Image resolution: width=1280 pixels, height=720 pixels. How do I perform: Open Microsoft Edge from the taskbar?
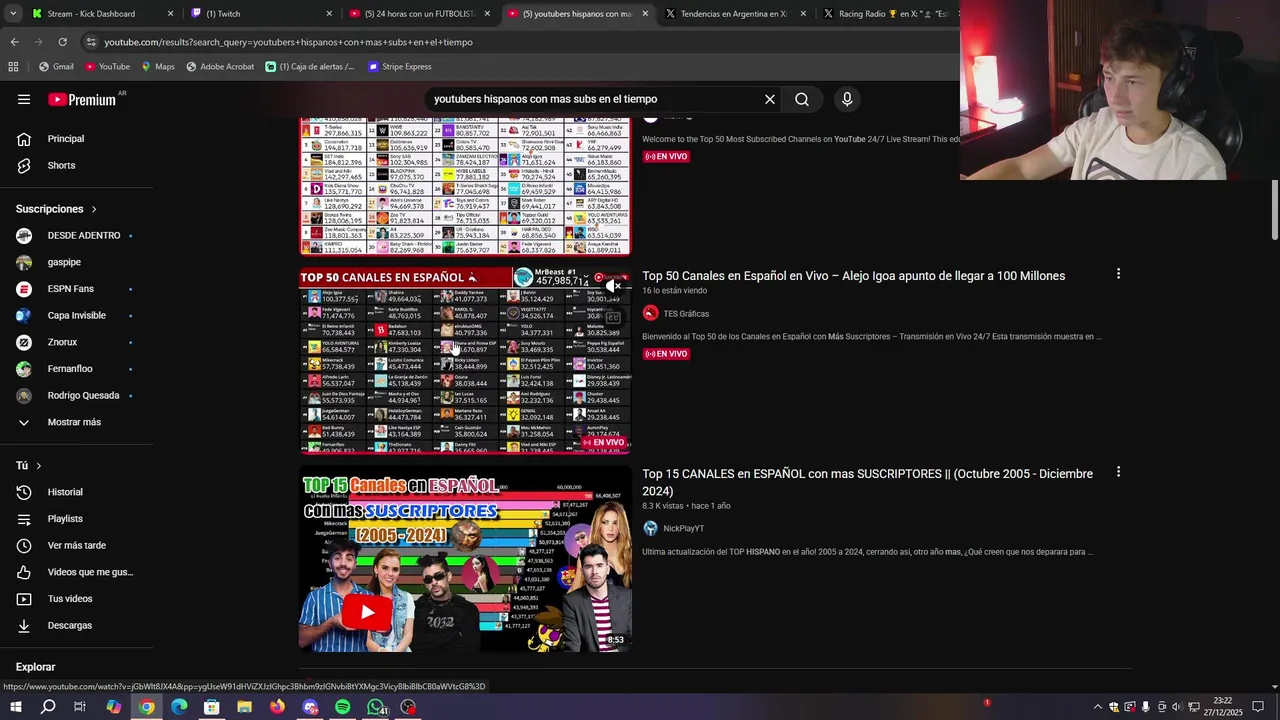click(x=179, y=707)
